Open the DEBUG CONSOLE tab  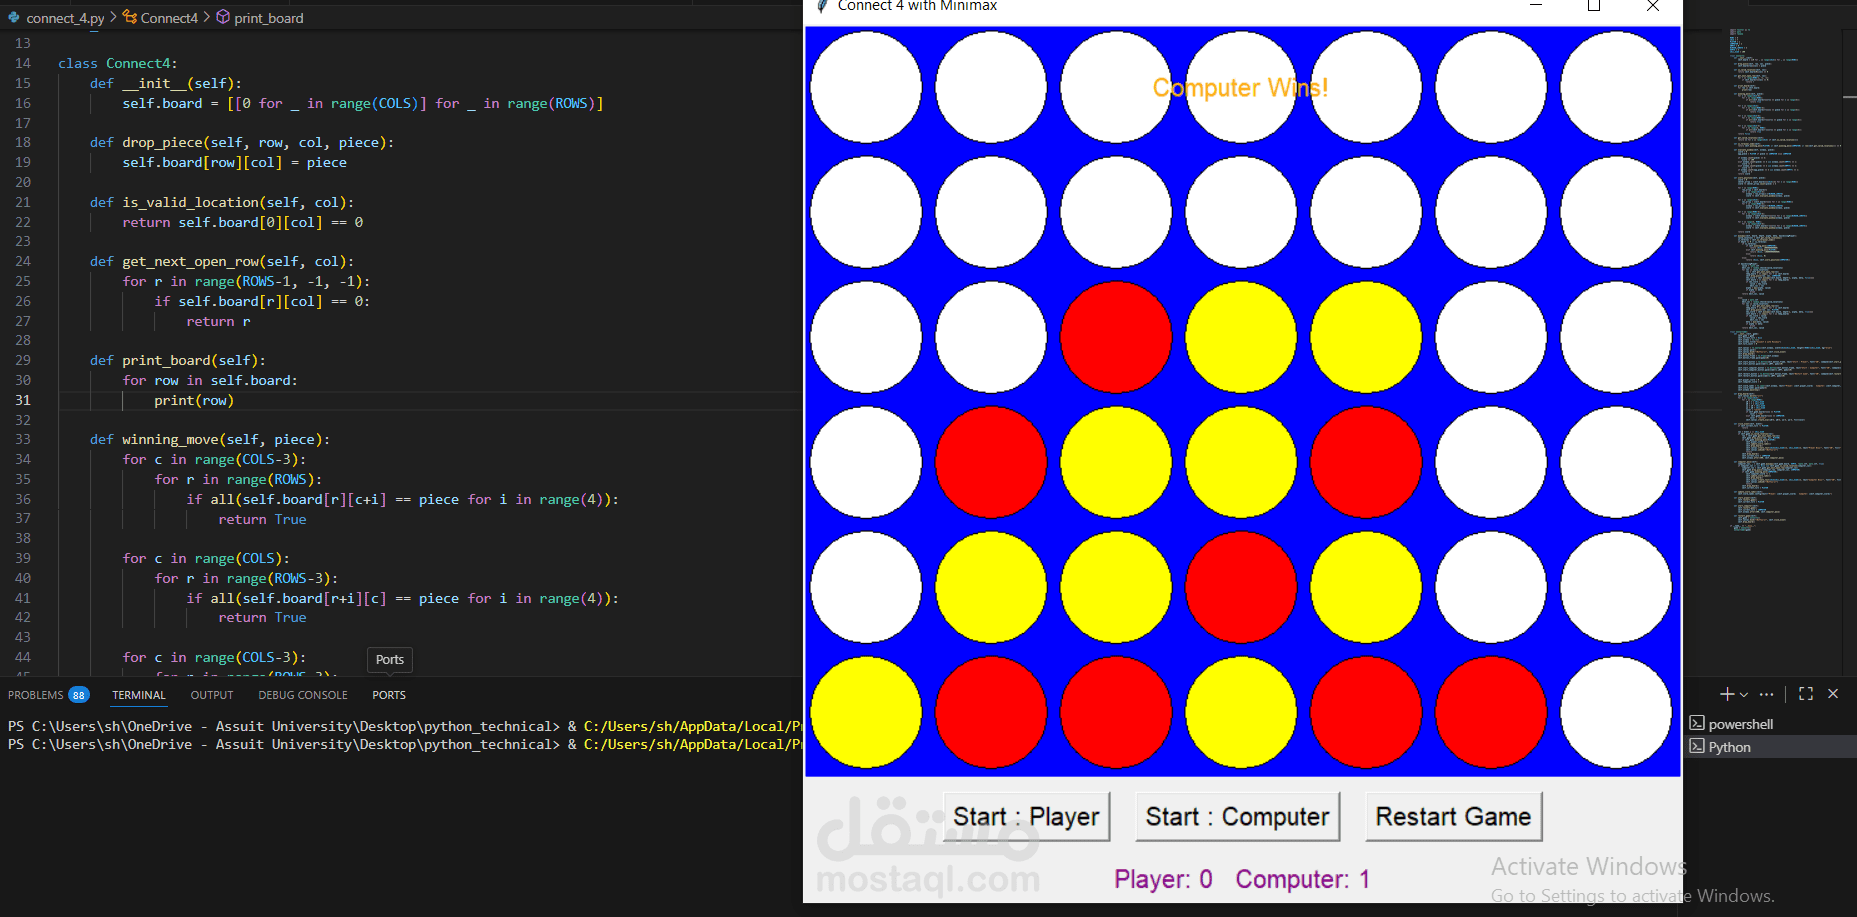pyautogui.click(x=303, y=695)
